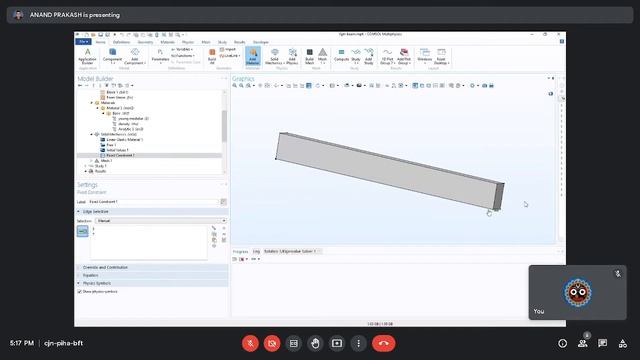The width and height of the screenshot is (640, 360).
Task: Open the 1D Plot Group 7 button
Action: [x=387, y=56]
